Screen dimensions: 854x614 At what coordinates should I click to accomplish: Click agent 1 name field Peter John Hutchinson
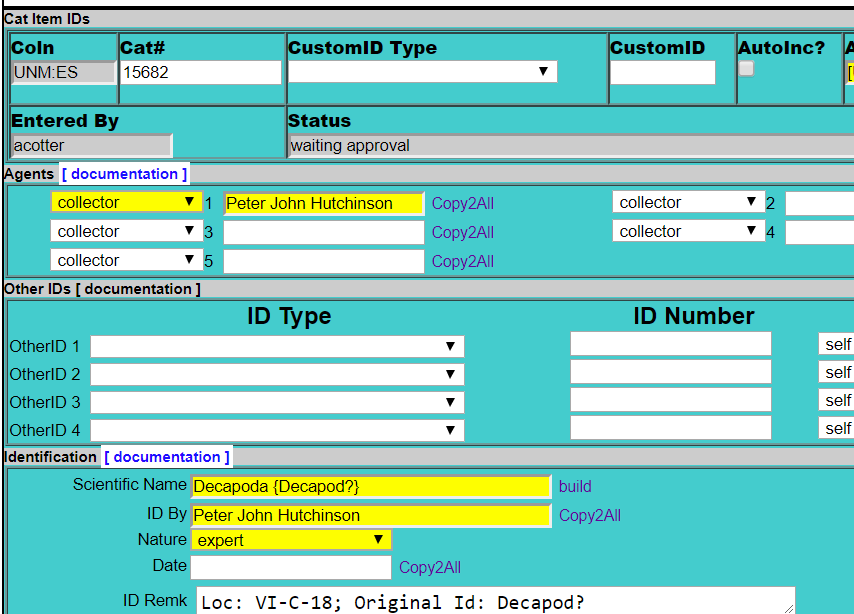324,204
